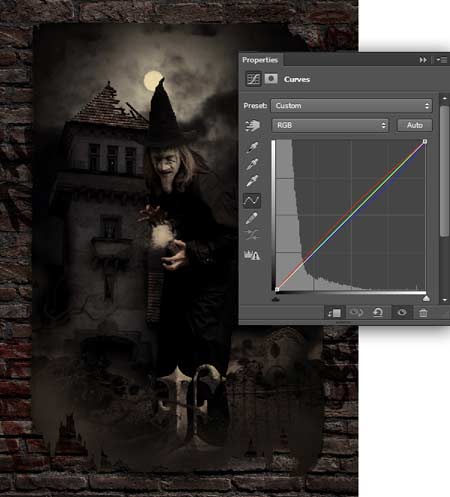Click the layer mask icon beside Curves

(271, 79)
